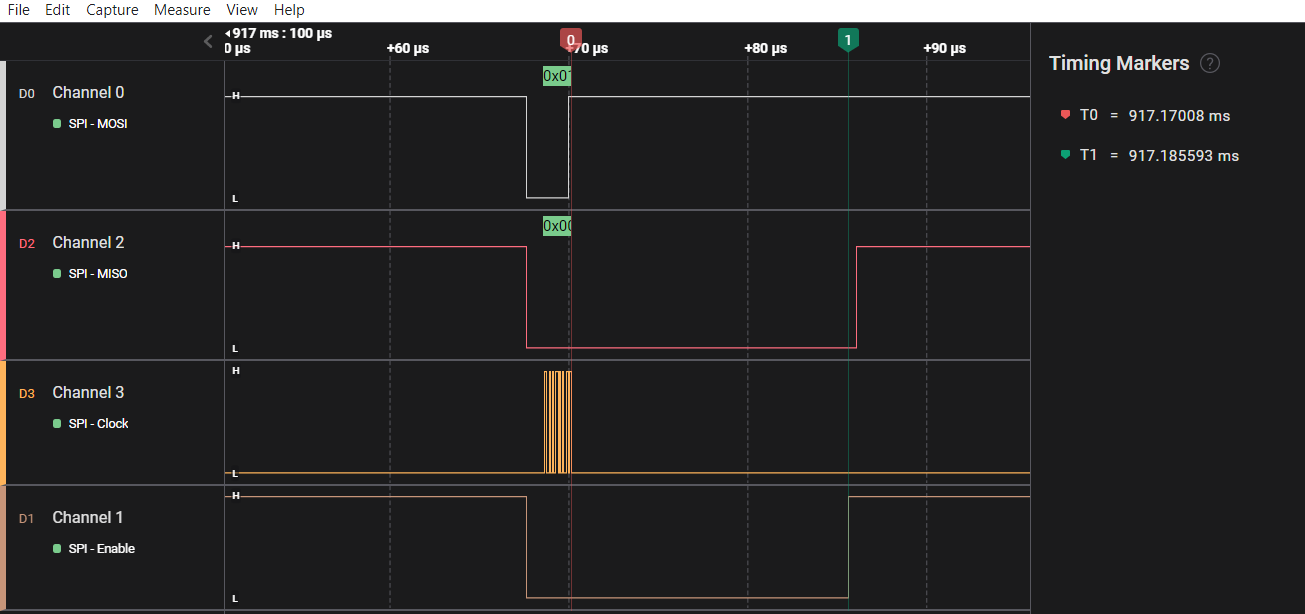Click the SPI - MISO analyzer tag

pyautogui.click(x=91, y=274)
